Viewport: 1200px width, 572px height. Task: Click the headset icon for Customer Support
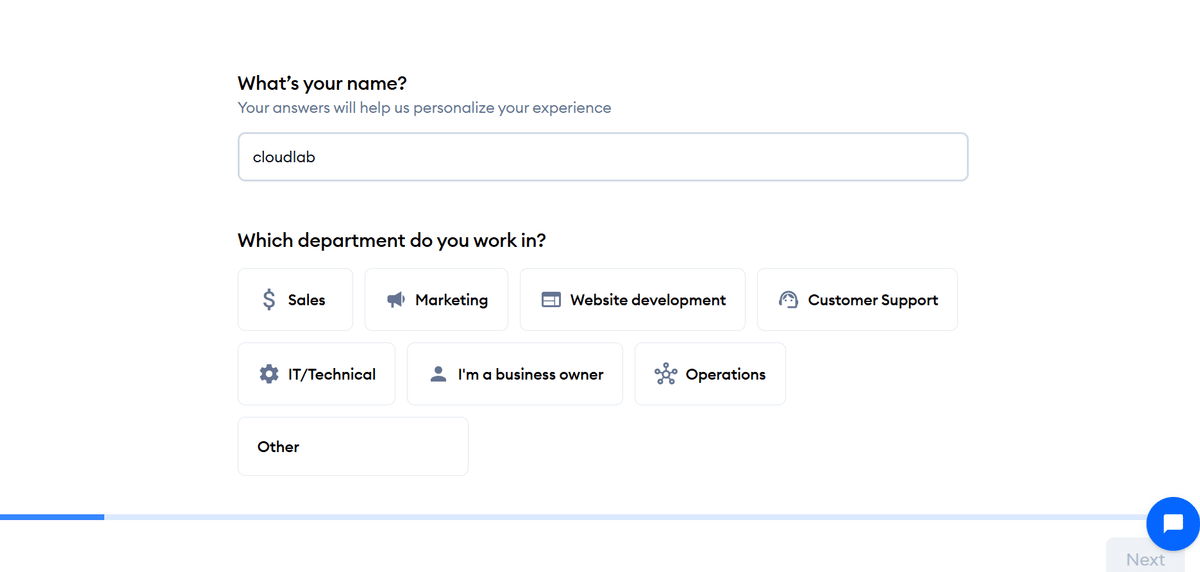click(788, 300)
